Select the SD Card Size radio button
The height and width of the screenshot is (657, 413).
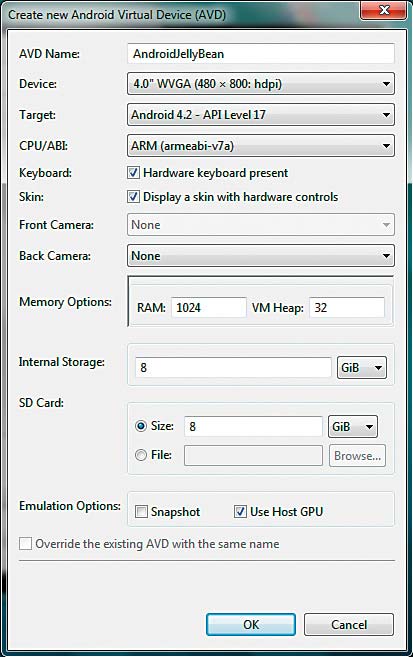pyautogui.click(x=141, y=426)
